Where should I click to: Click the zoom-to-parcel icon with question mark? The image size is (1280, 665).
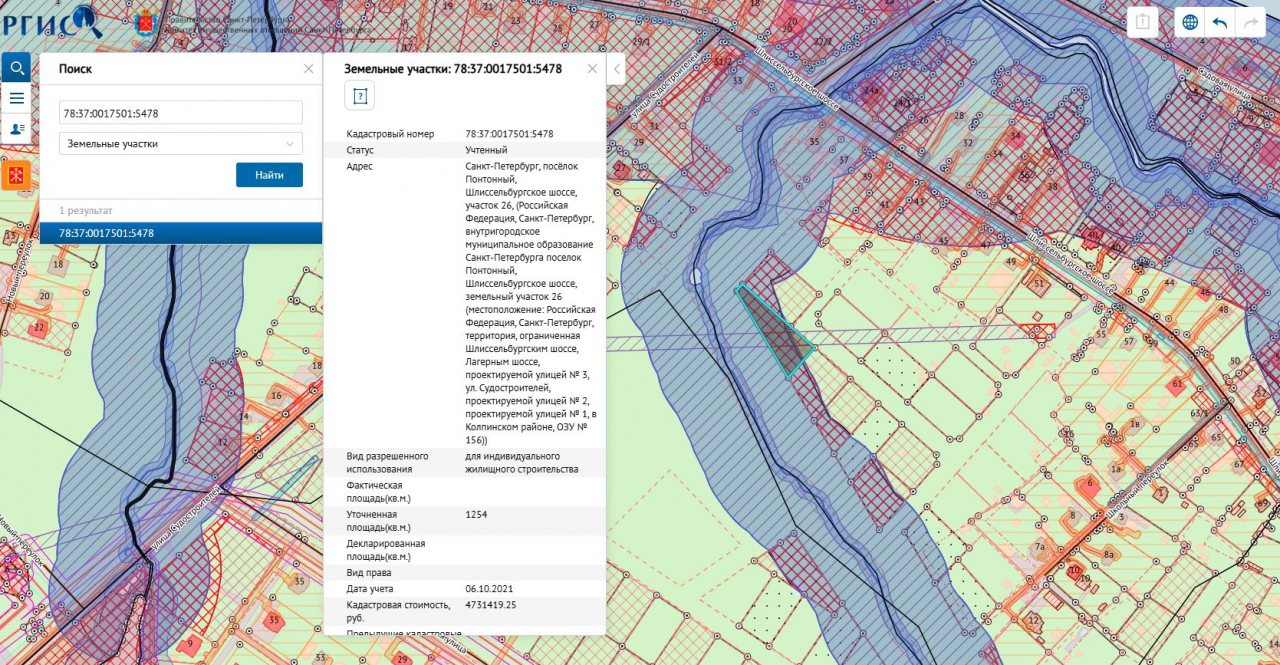[x=360, y=96]
